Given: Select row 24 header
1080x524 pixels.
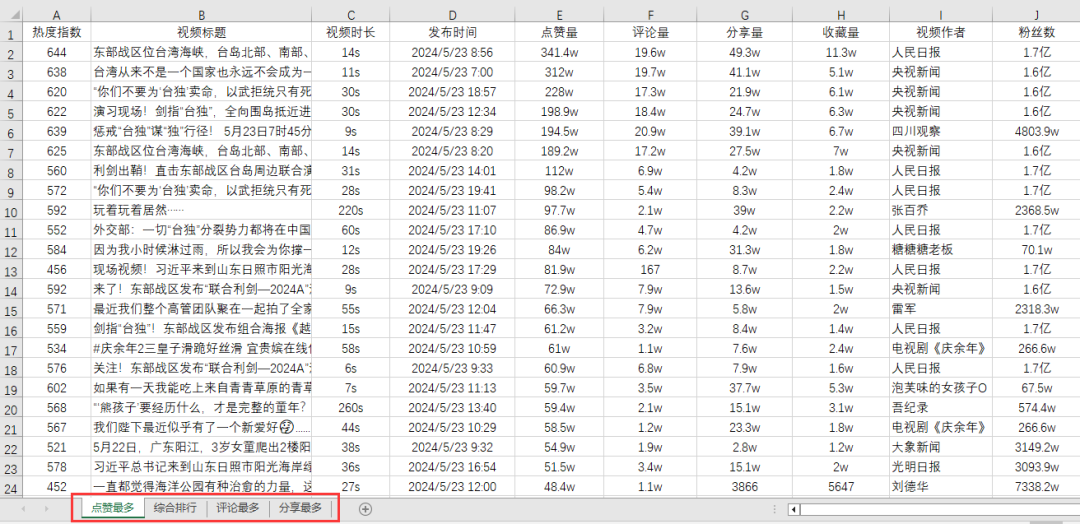Looking at the screenshot, I should pyautogui.click(x=11, y=487).
